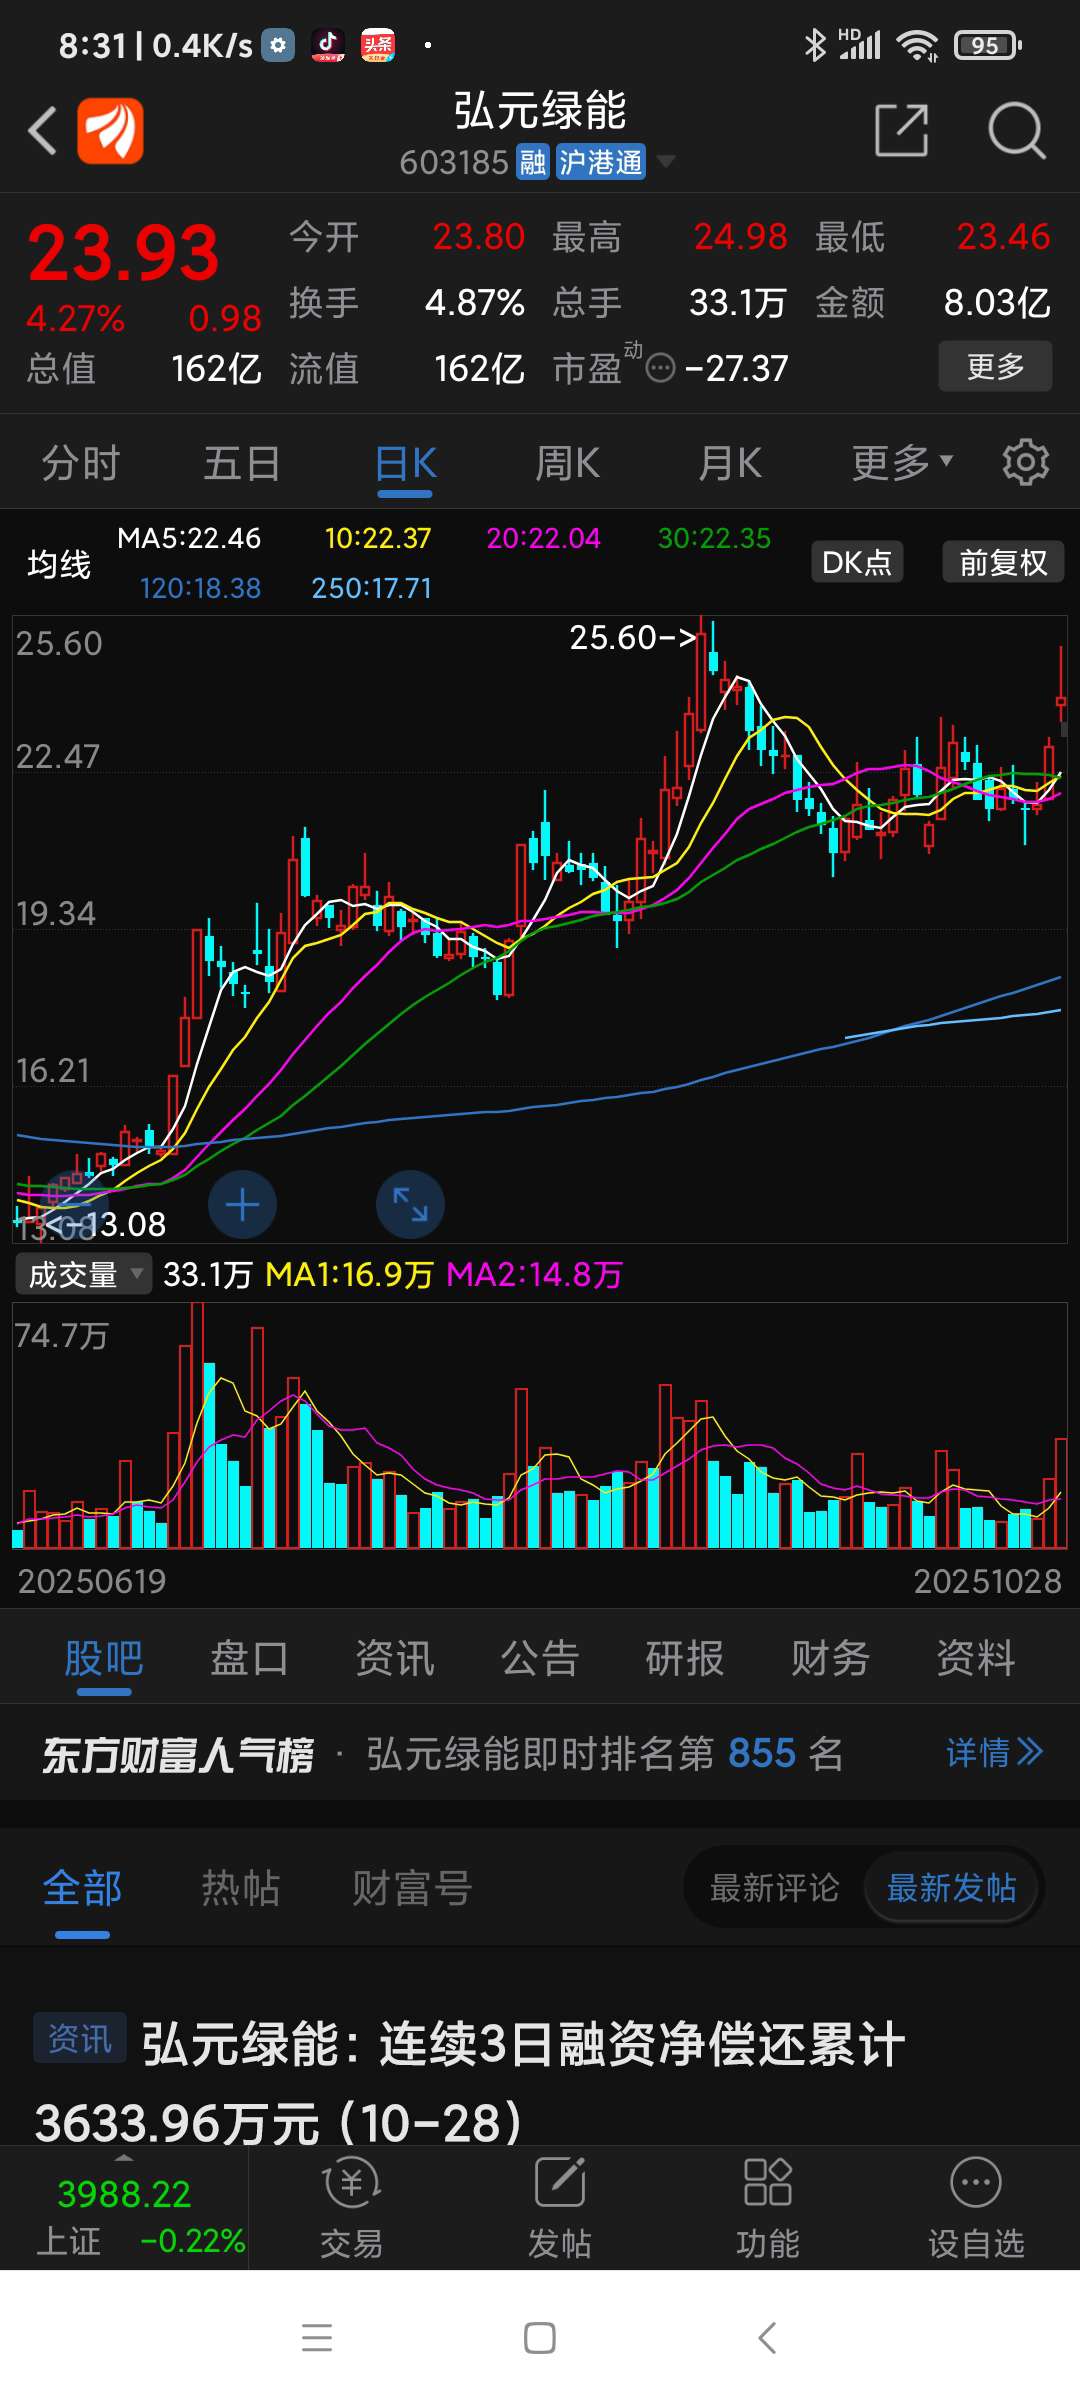Switch to 最新评论 sorting

click(x=775, y=1888)
